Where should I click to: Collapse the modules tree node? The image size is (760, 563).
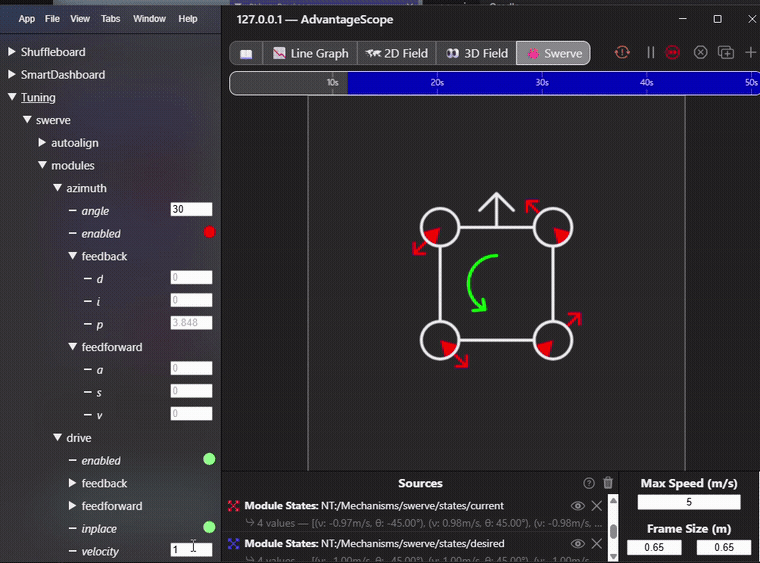click(x=42, y=165)
